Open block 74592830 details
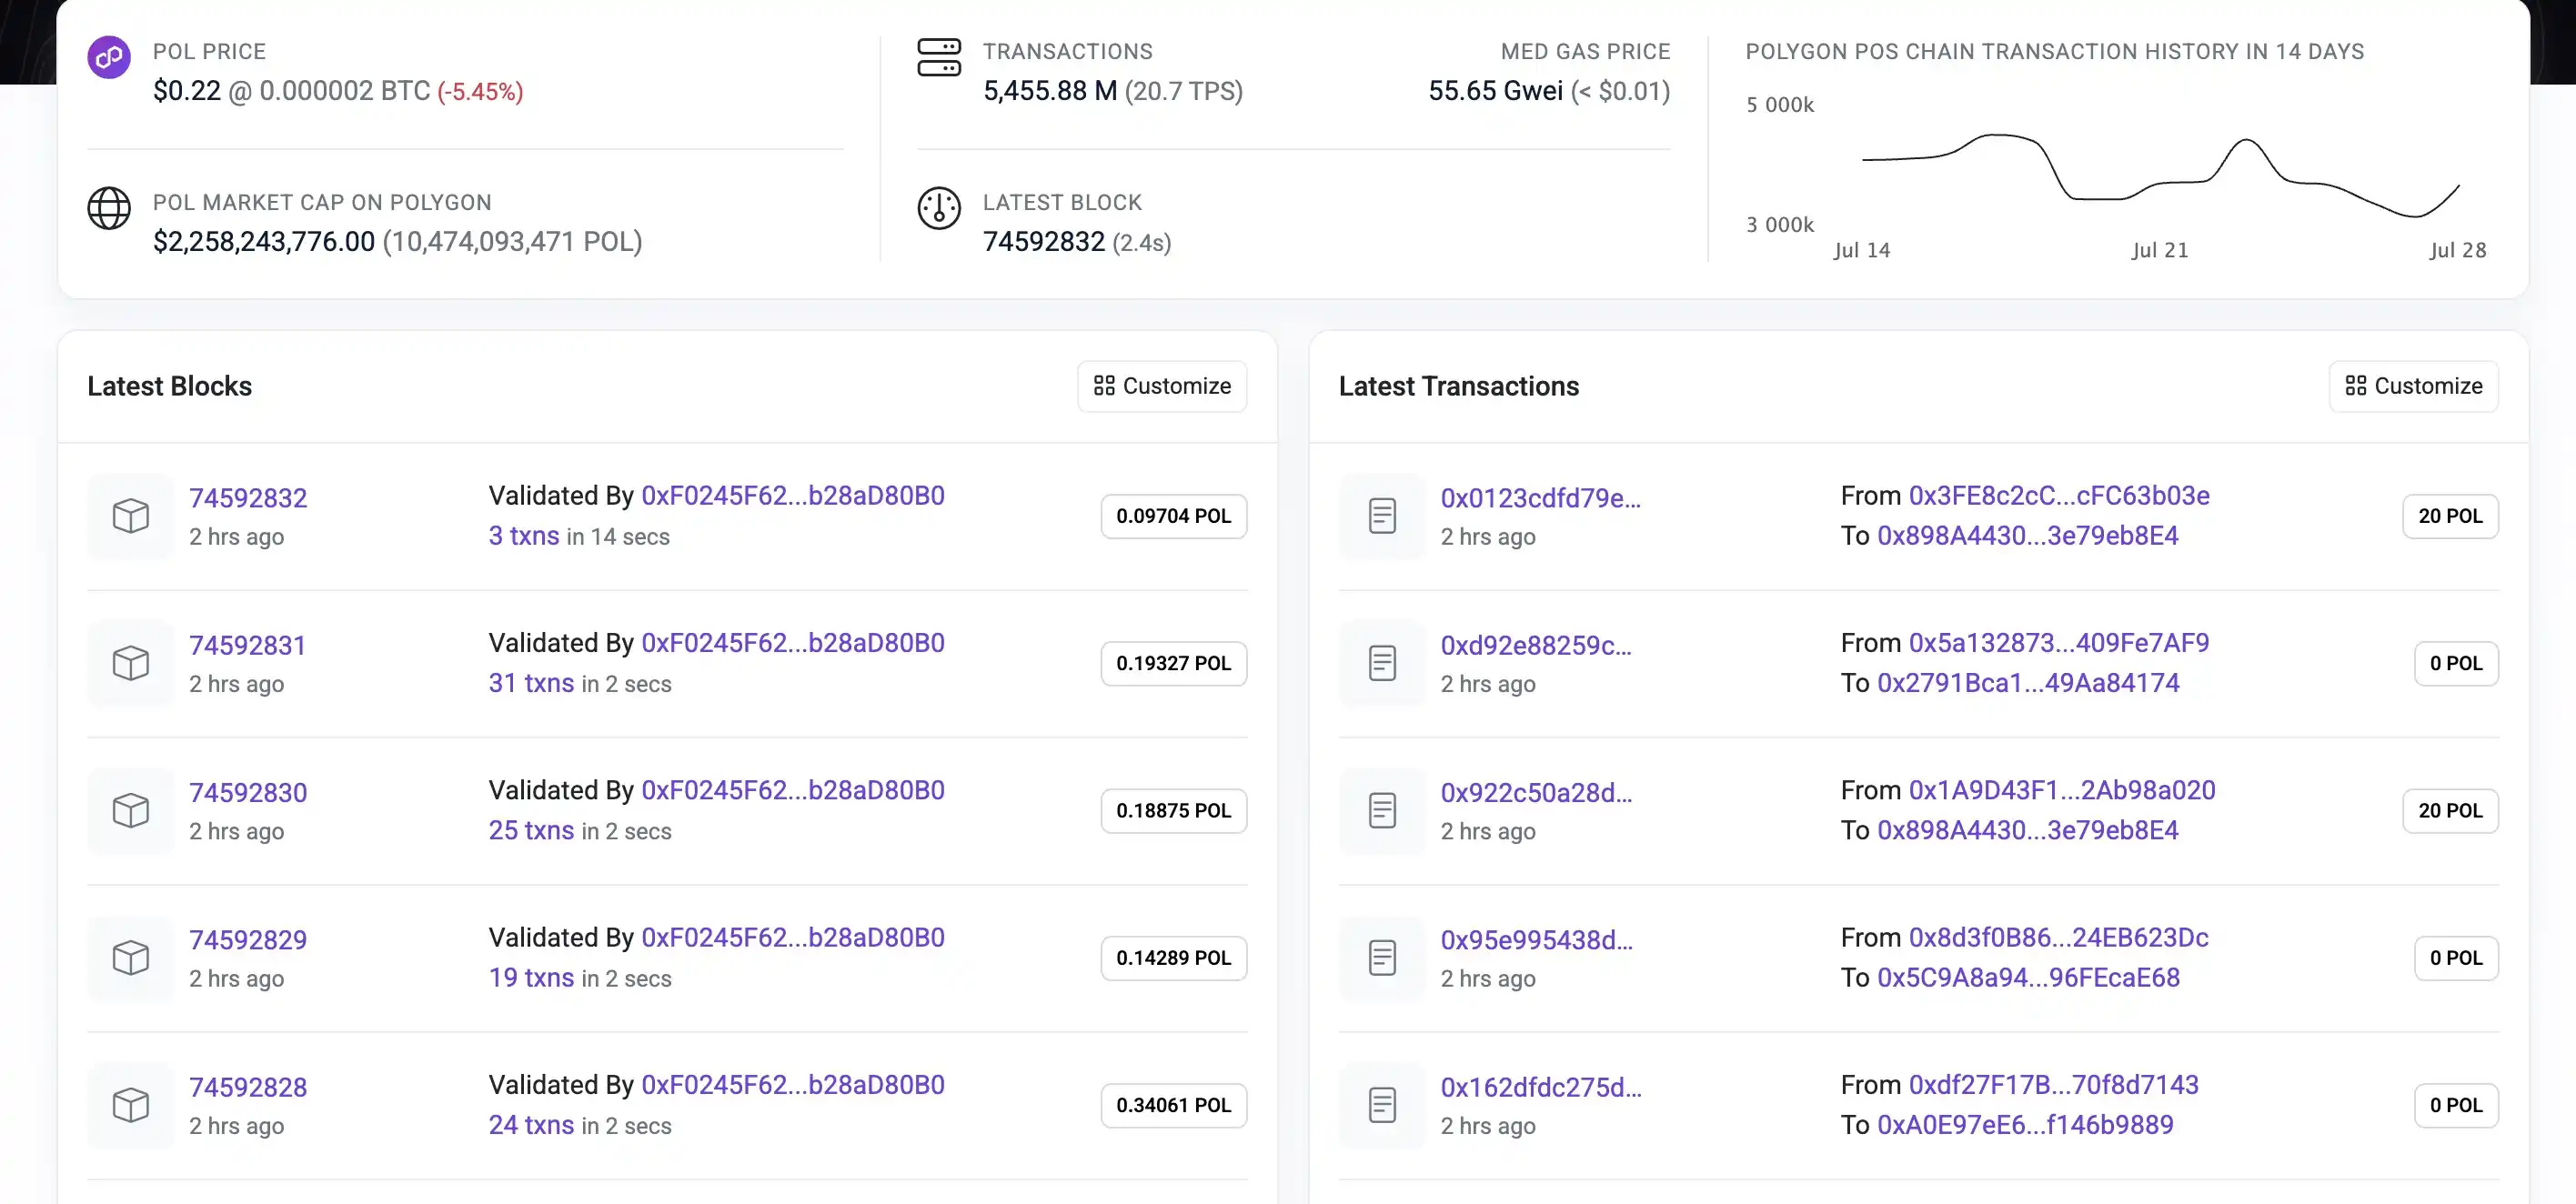This screenshot has width=2576, height=1204. (x=248, y=792)
